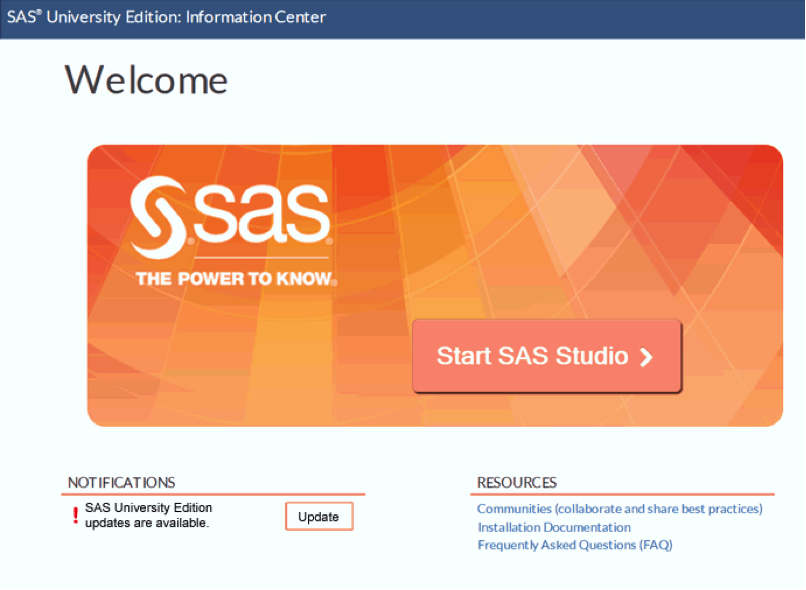The width and height of the screenshot is (806, 590).
Task: Click the red exclamation alert icon
Action: pos(76,515)
